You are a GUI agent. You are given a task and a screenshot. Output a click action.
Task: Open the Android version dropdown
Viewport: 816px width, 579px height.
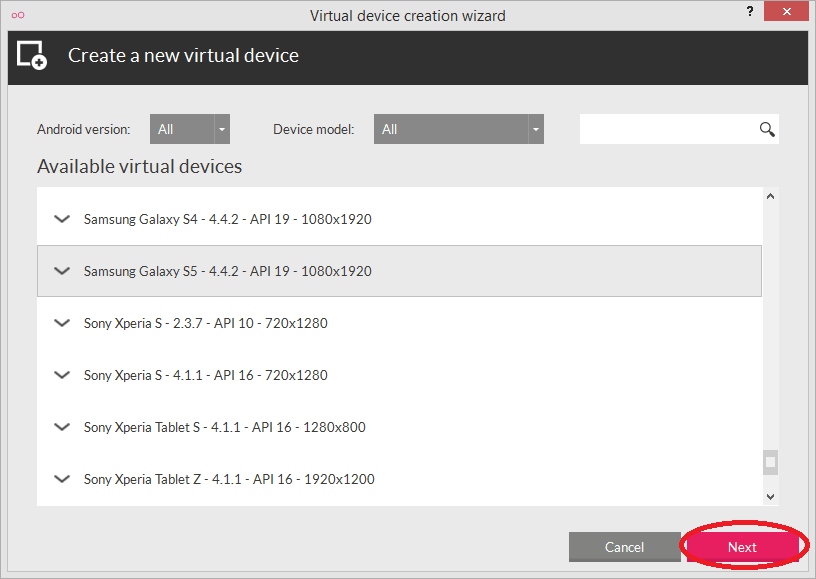190,129
